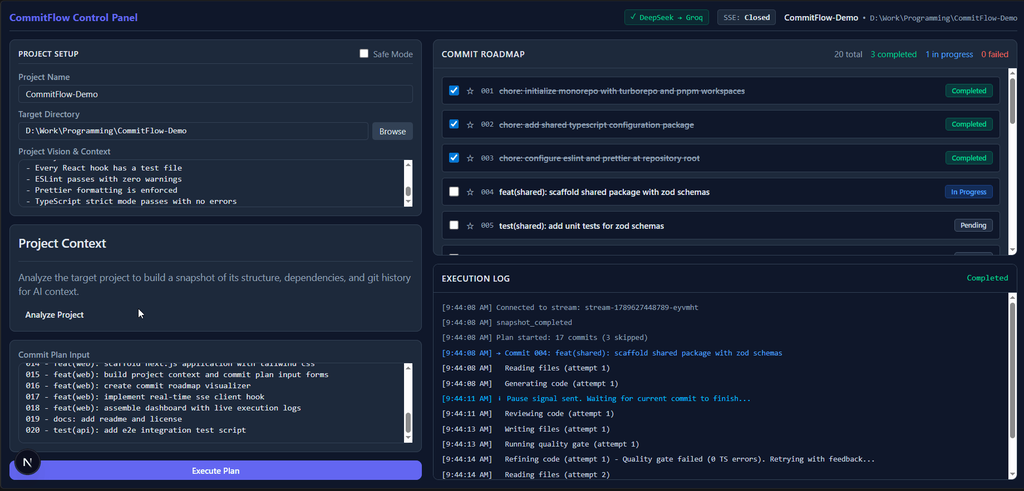Click the 'Plan started: 17 commits' log line
Image resolution: width=1024 pixels, height=491 pixels.
coord(545,338)
